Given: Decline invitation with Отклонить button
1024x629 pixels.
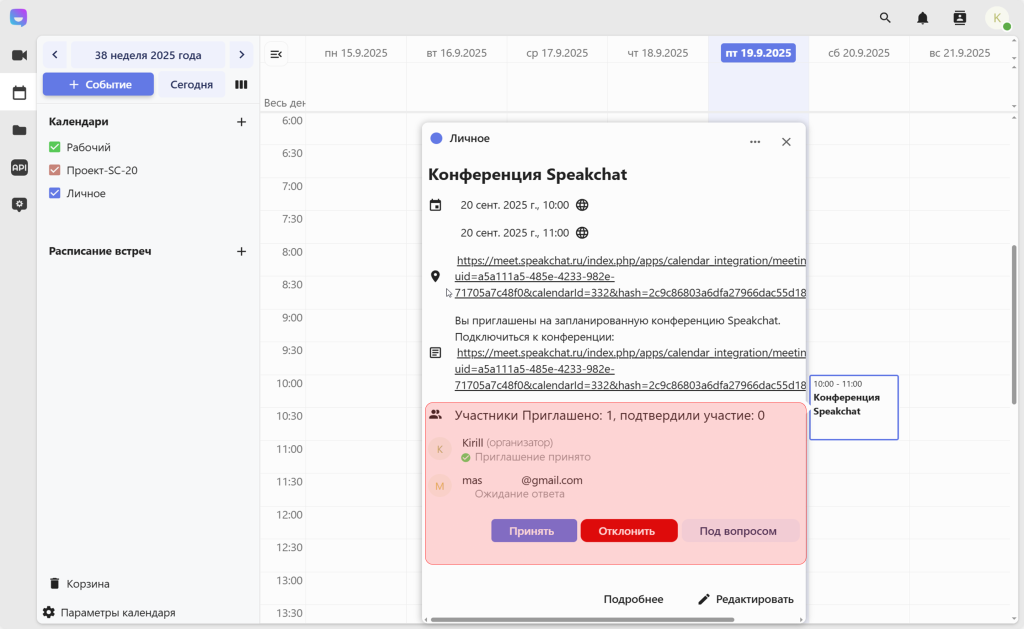Looking at the screenshot, I should (628, 531).
